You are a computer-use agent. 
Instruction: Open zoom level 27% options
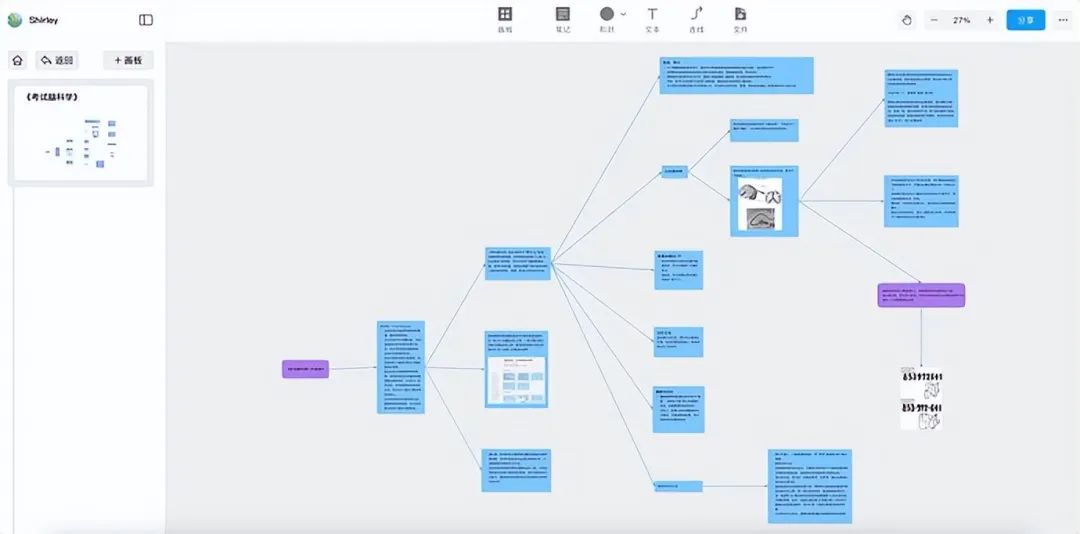click(x=961, y=20)
